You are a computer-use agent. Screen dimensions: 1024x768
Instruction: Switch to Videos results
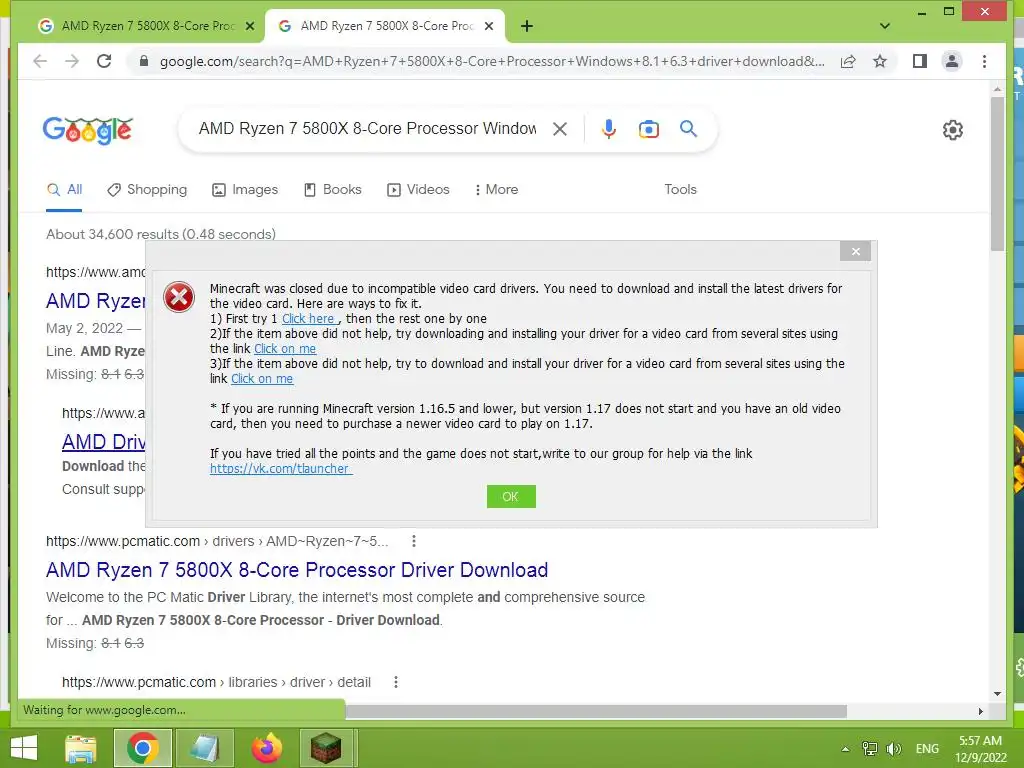click(x=418, y=189)
